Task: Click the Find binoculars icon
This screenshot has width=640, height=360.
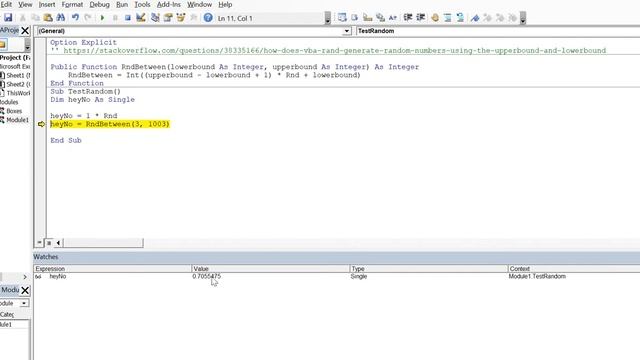Action: pyautogui.click(x=61, y=18)
